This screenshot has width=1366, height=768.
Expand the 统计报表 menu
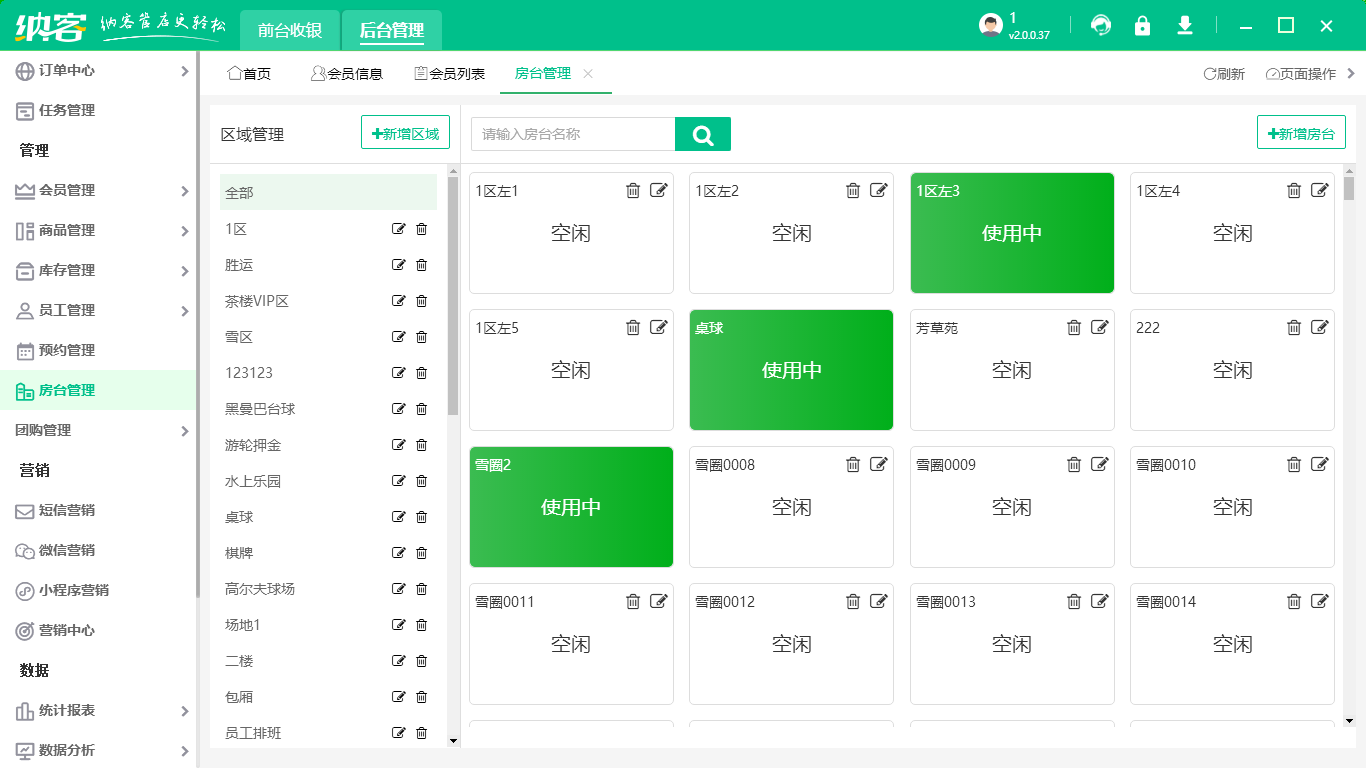[x=184, y=711]
